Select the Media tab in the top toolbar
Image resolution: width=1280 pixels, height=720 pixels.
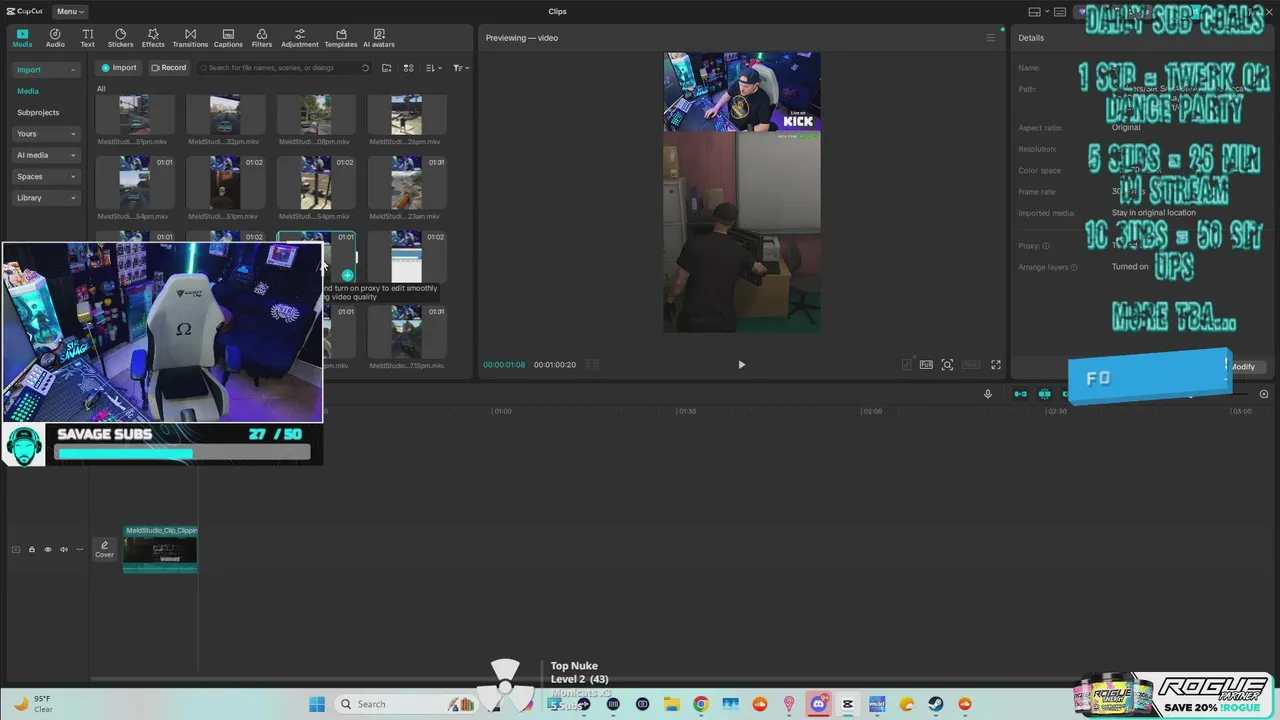22,38
